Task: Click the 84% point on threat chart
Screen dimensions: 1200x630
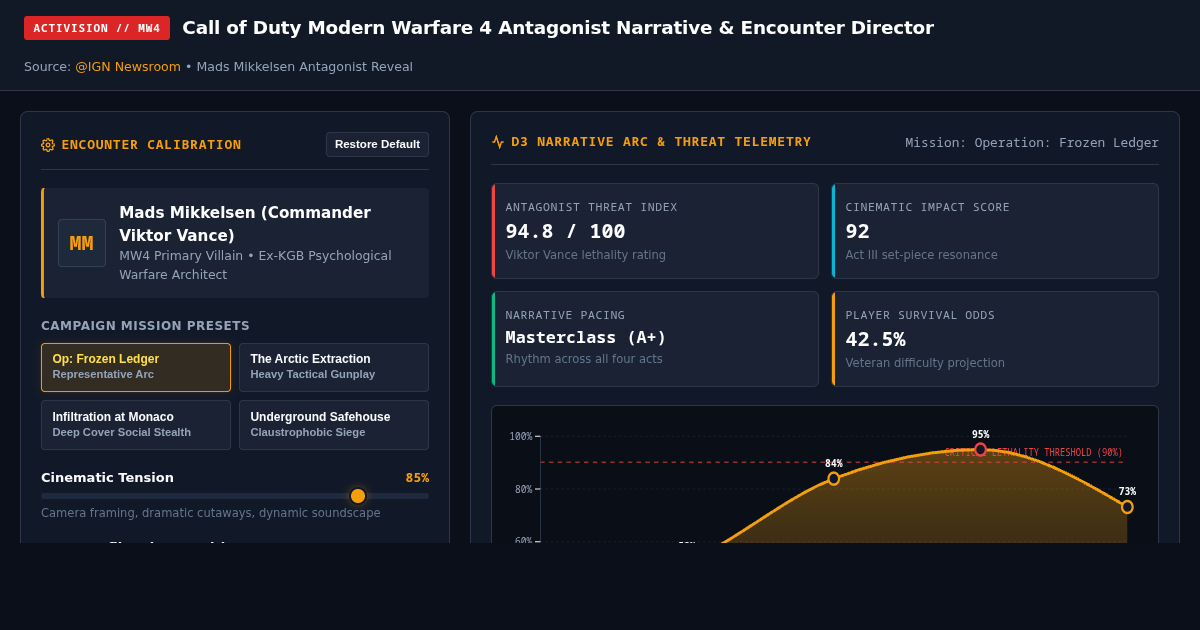Action: pyautogui.click(x=834, y=479)
